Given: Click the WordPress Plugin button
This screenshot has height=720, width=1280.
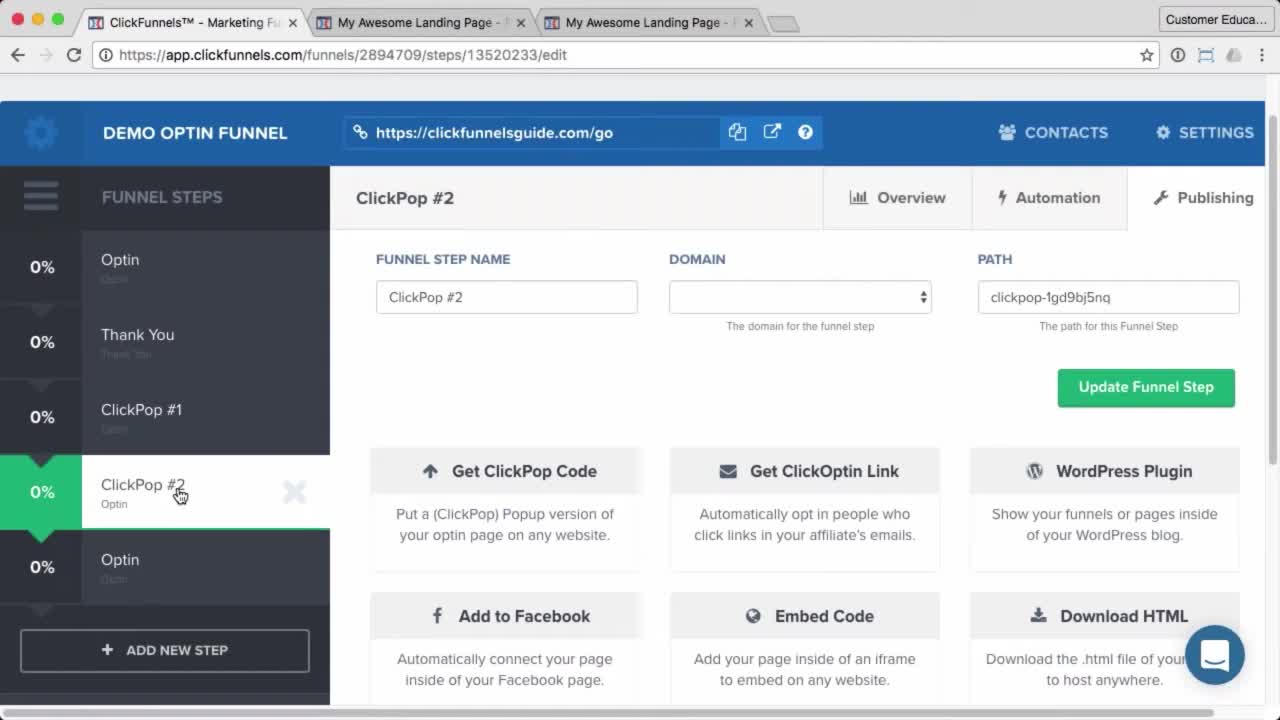Looking at the screenshot, I should click(x=1105, y=471).
